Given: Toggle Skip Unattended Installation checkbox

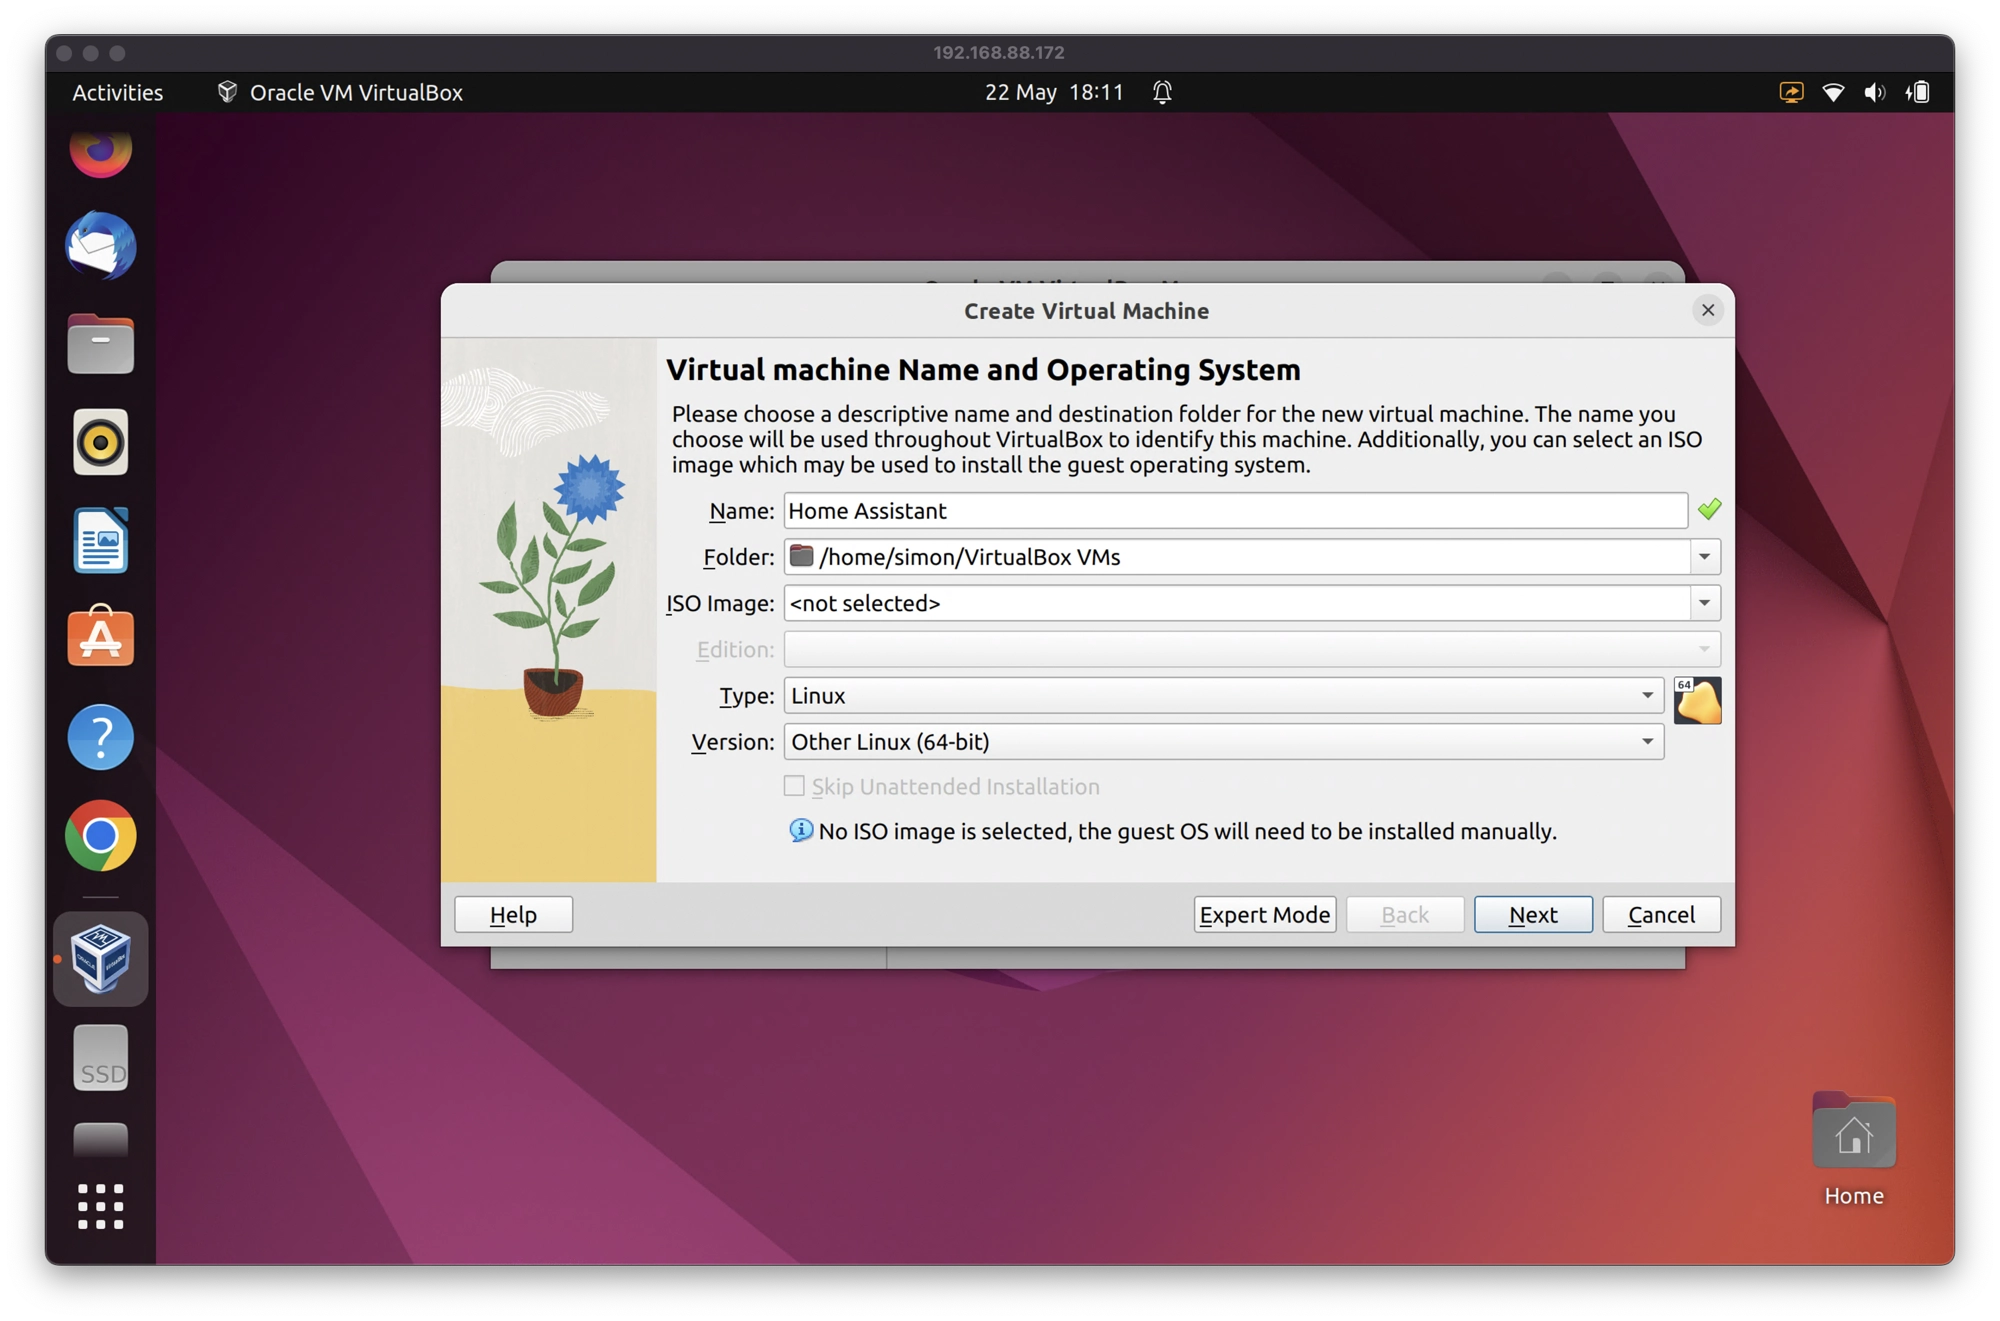Looking at the screenshot, I should 794,786.
